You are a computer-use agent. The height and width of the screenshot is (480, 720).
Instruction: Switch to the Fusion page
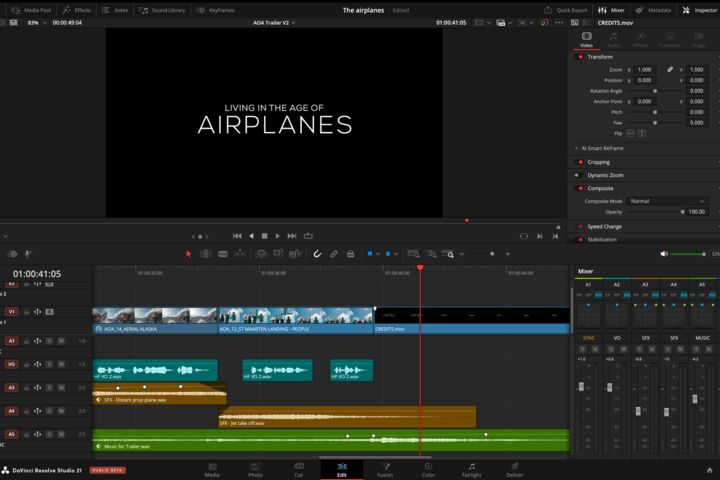click(x=385, y=470)
